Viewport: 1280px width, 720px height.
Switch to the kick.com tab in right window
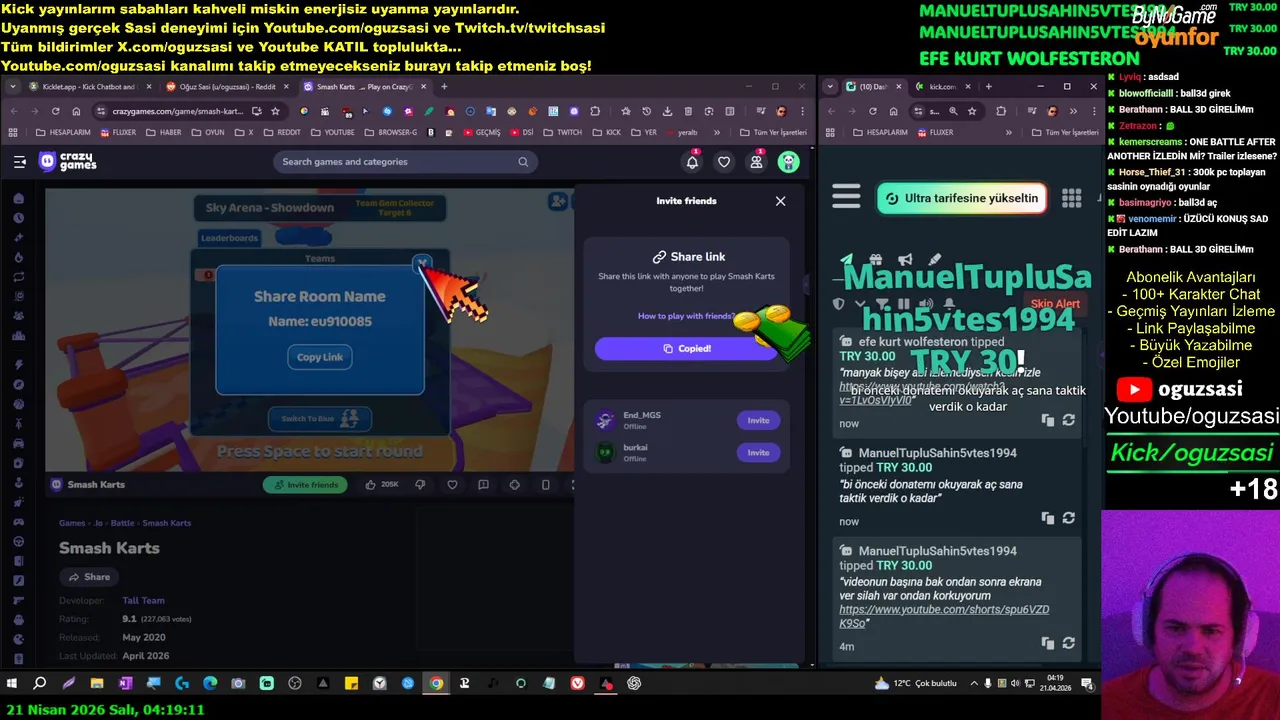(942, 87)
